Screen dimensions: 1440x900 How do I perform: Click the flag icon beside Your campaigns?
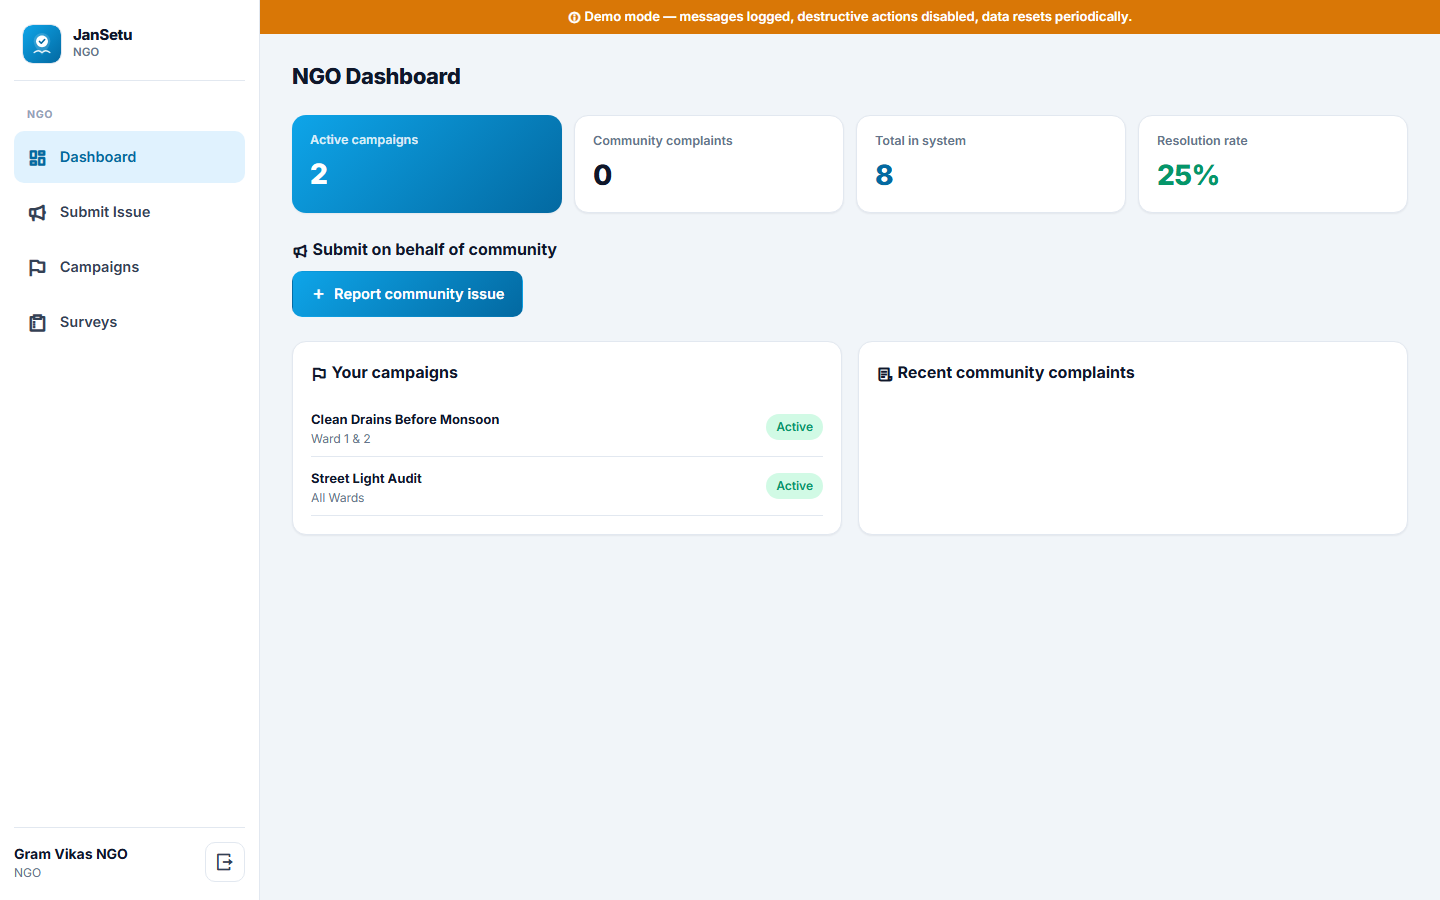(x=319, y=374)
